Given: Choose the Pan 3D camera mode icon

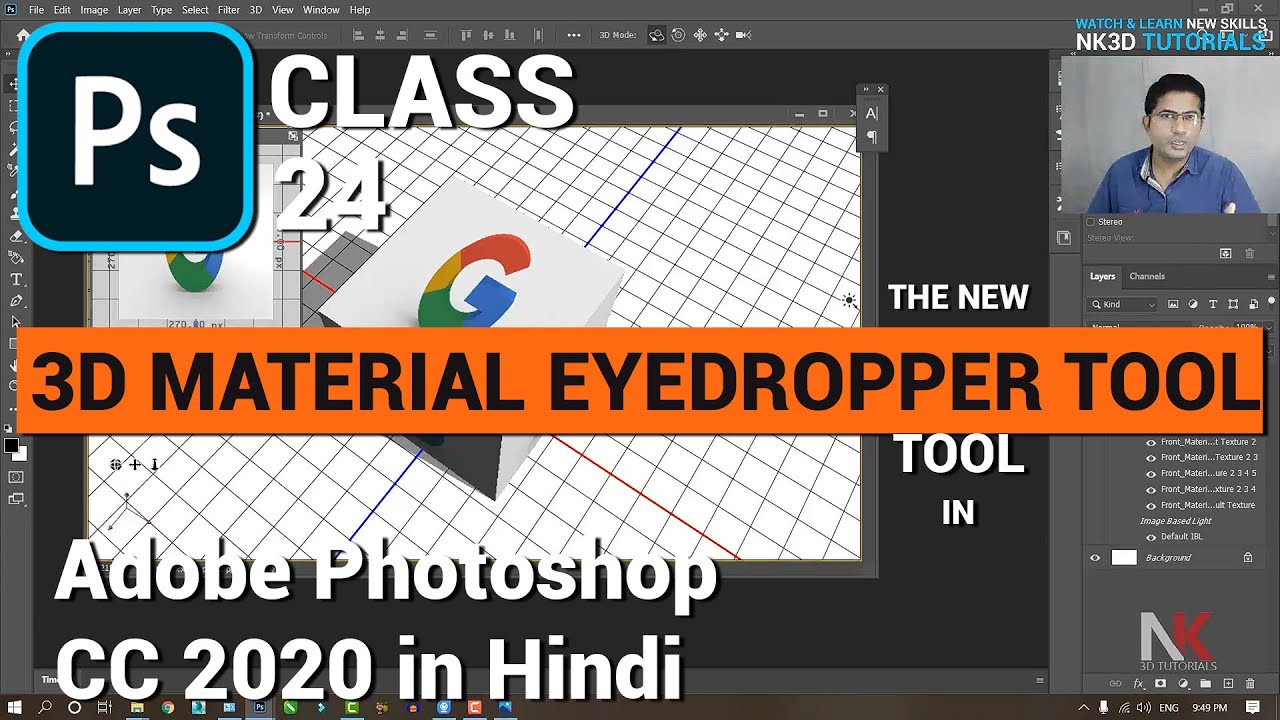Looking at the screenshot, I should [700, 35].
